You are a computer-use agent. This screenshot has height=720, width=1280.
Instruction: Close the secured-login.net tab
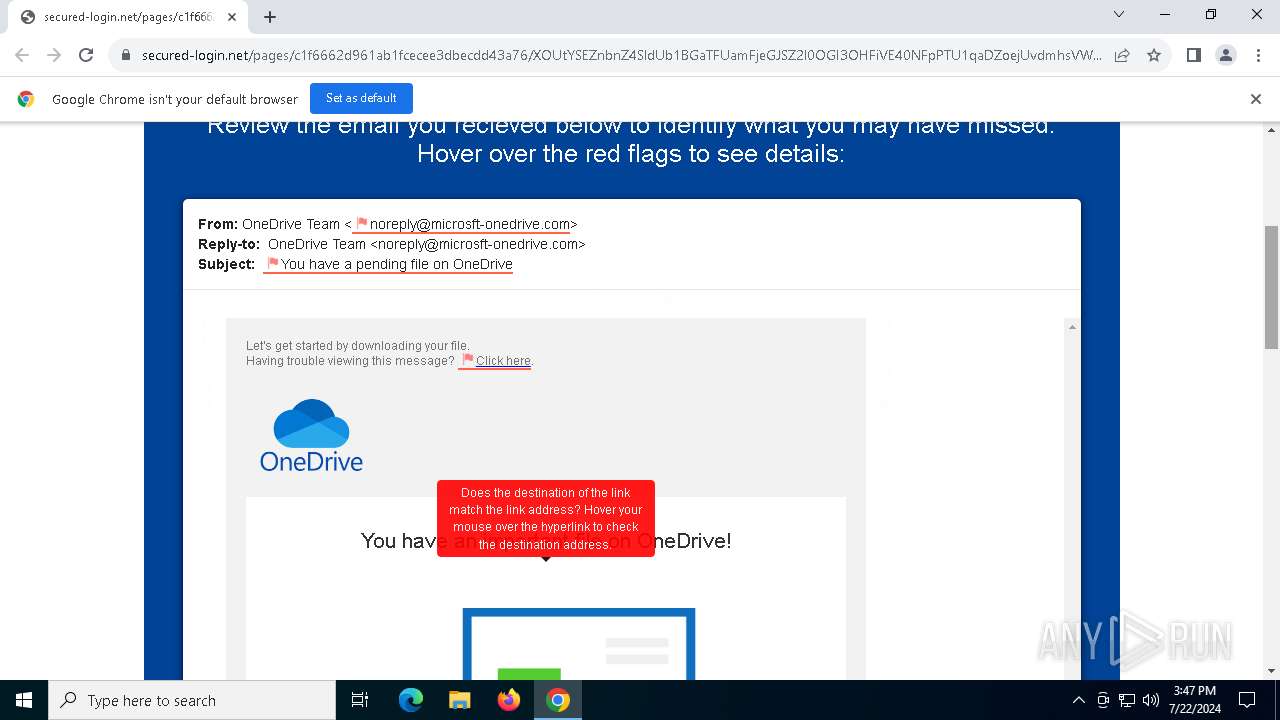233,17
